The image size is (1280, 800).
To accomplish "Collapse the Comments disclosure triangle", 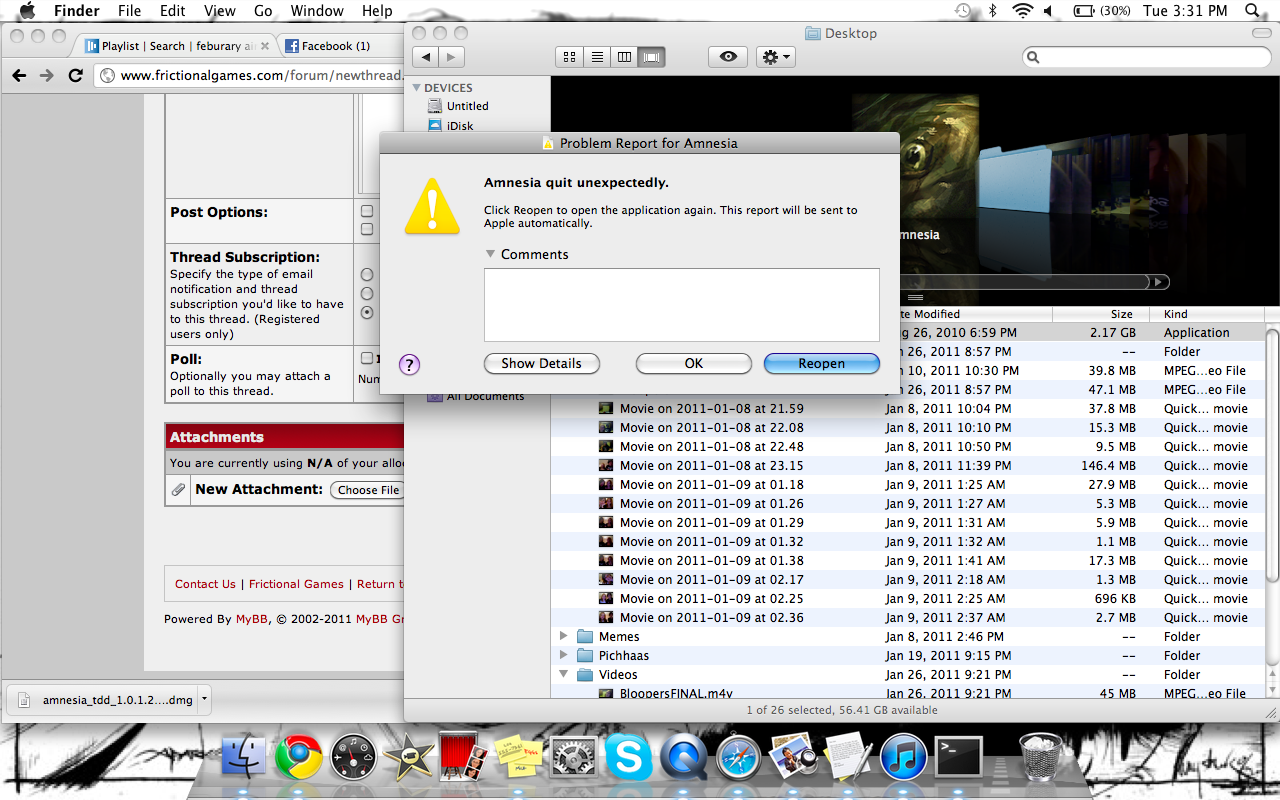I will coord(490,254).
